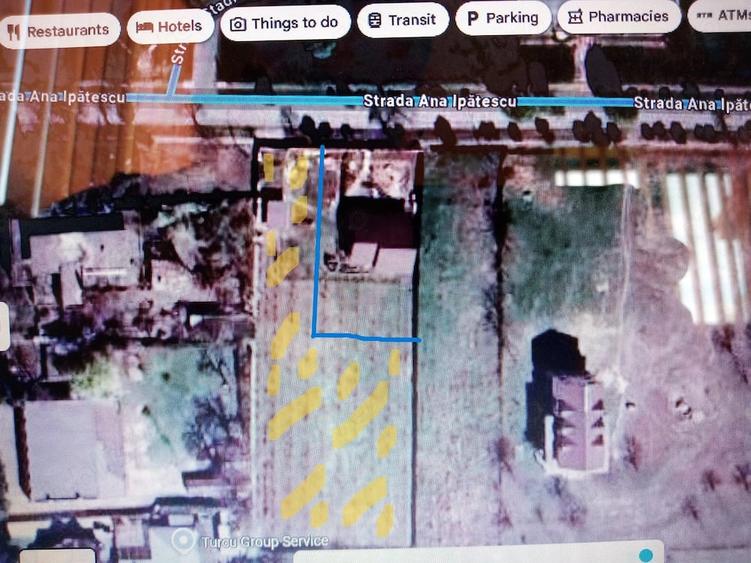The image size is (751, 563).
Task: Select center Strada Ana Ipătescu street label
Action: coord(440,101)
